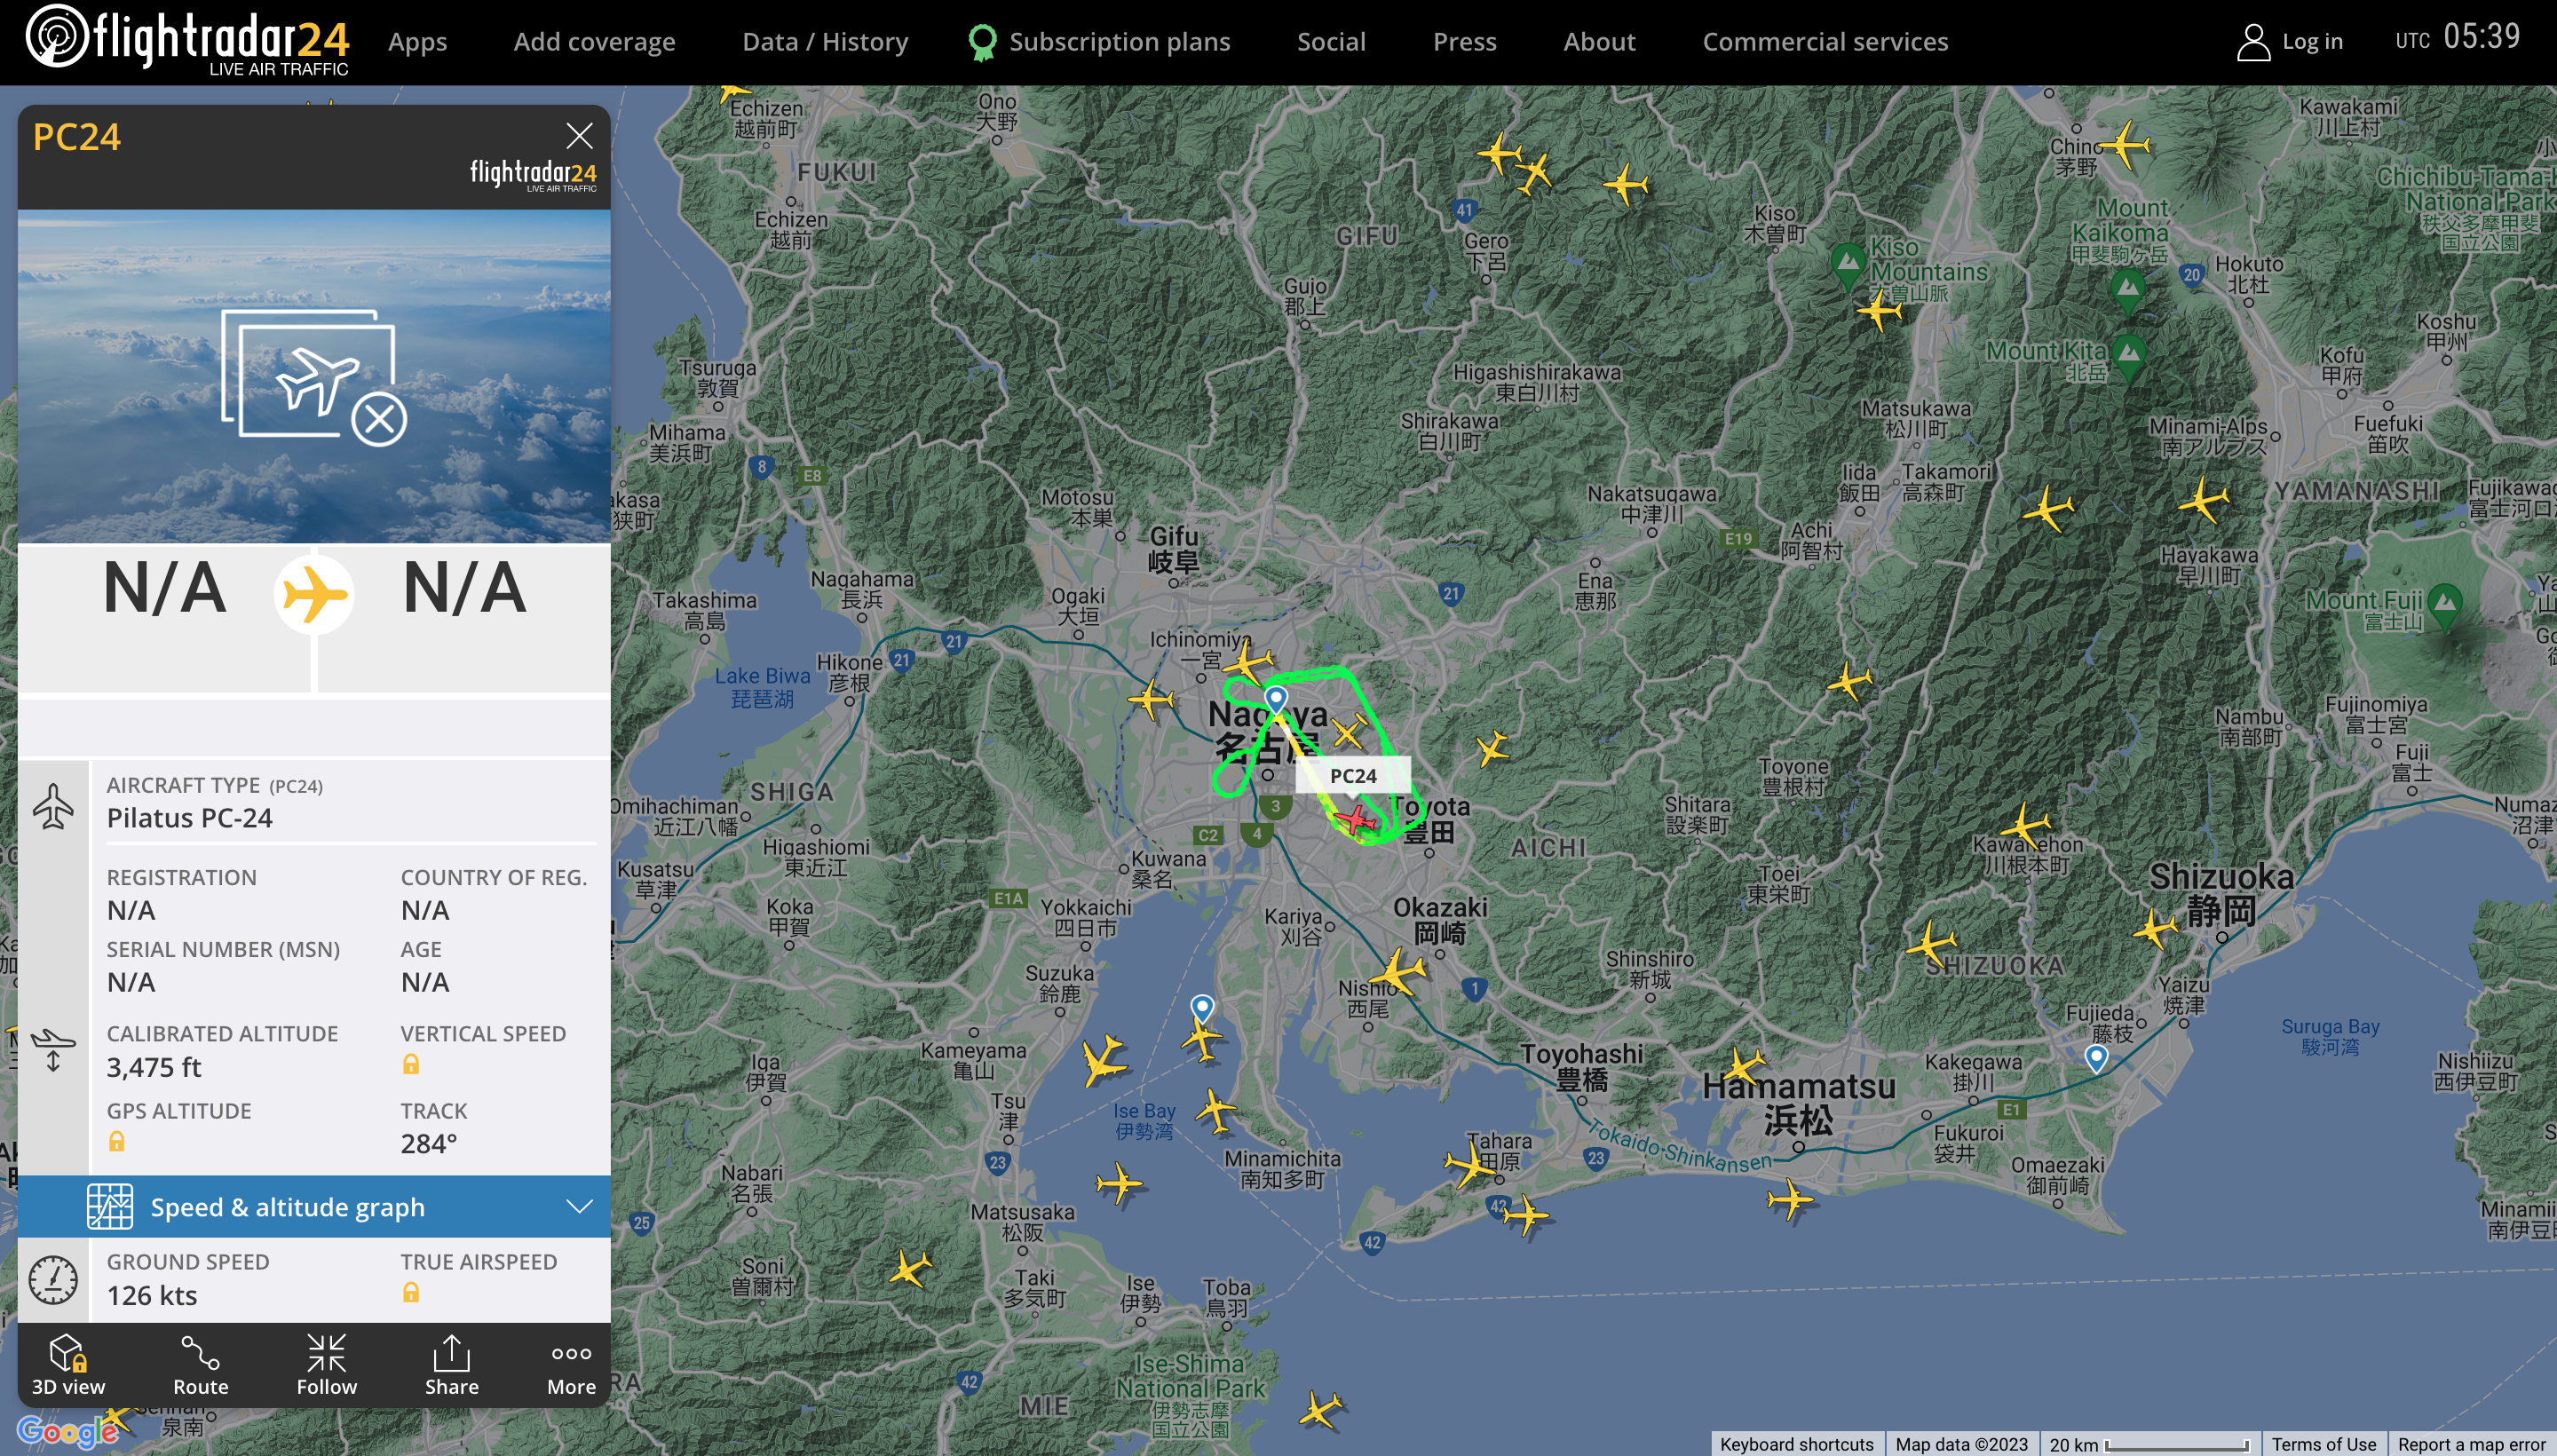Click Report a map error link
This screenshot has width=2557, height=1456.
(x=2471, y=1444)
